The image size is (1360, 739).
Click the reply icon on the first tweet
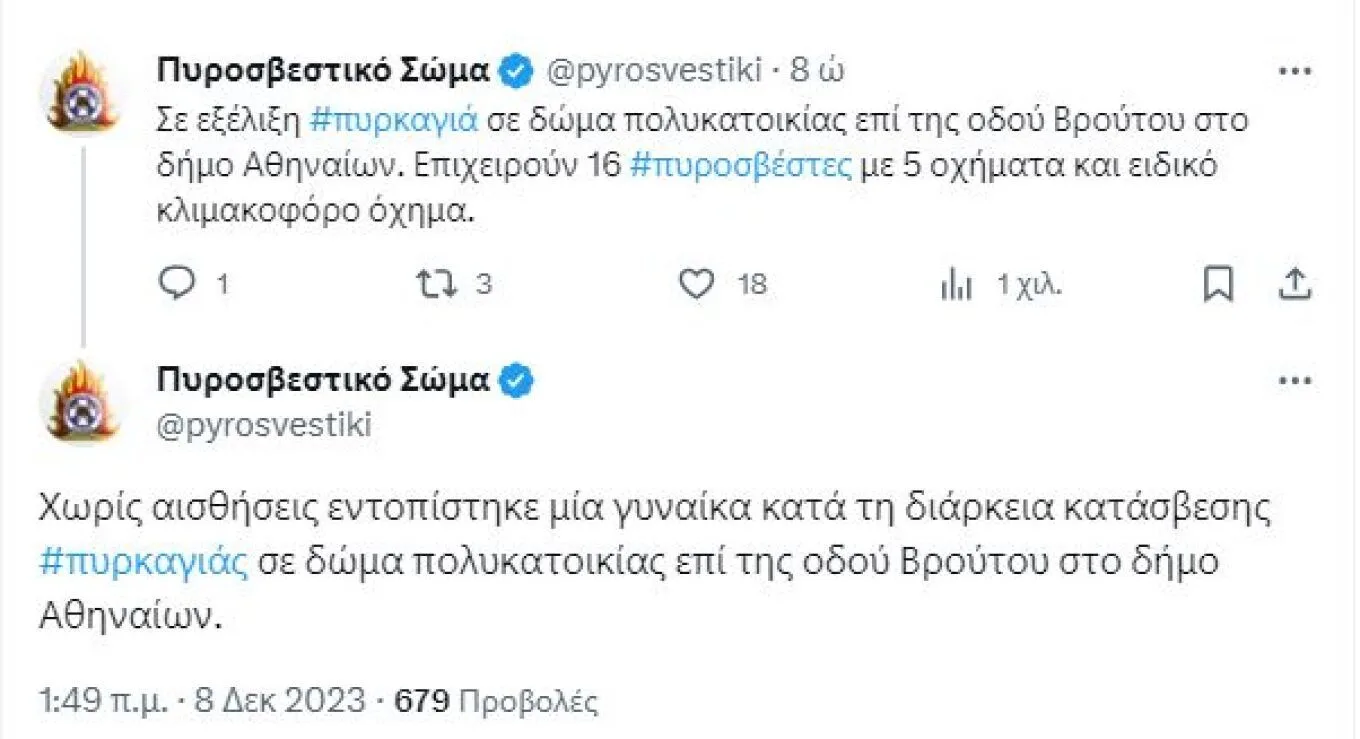point(180,285)
